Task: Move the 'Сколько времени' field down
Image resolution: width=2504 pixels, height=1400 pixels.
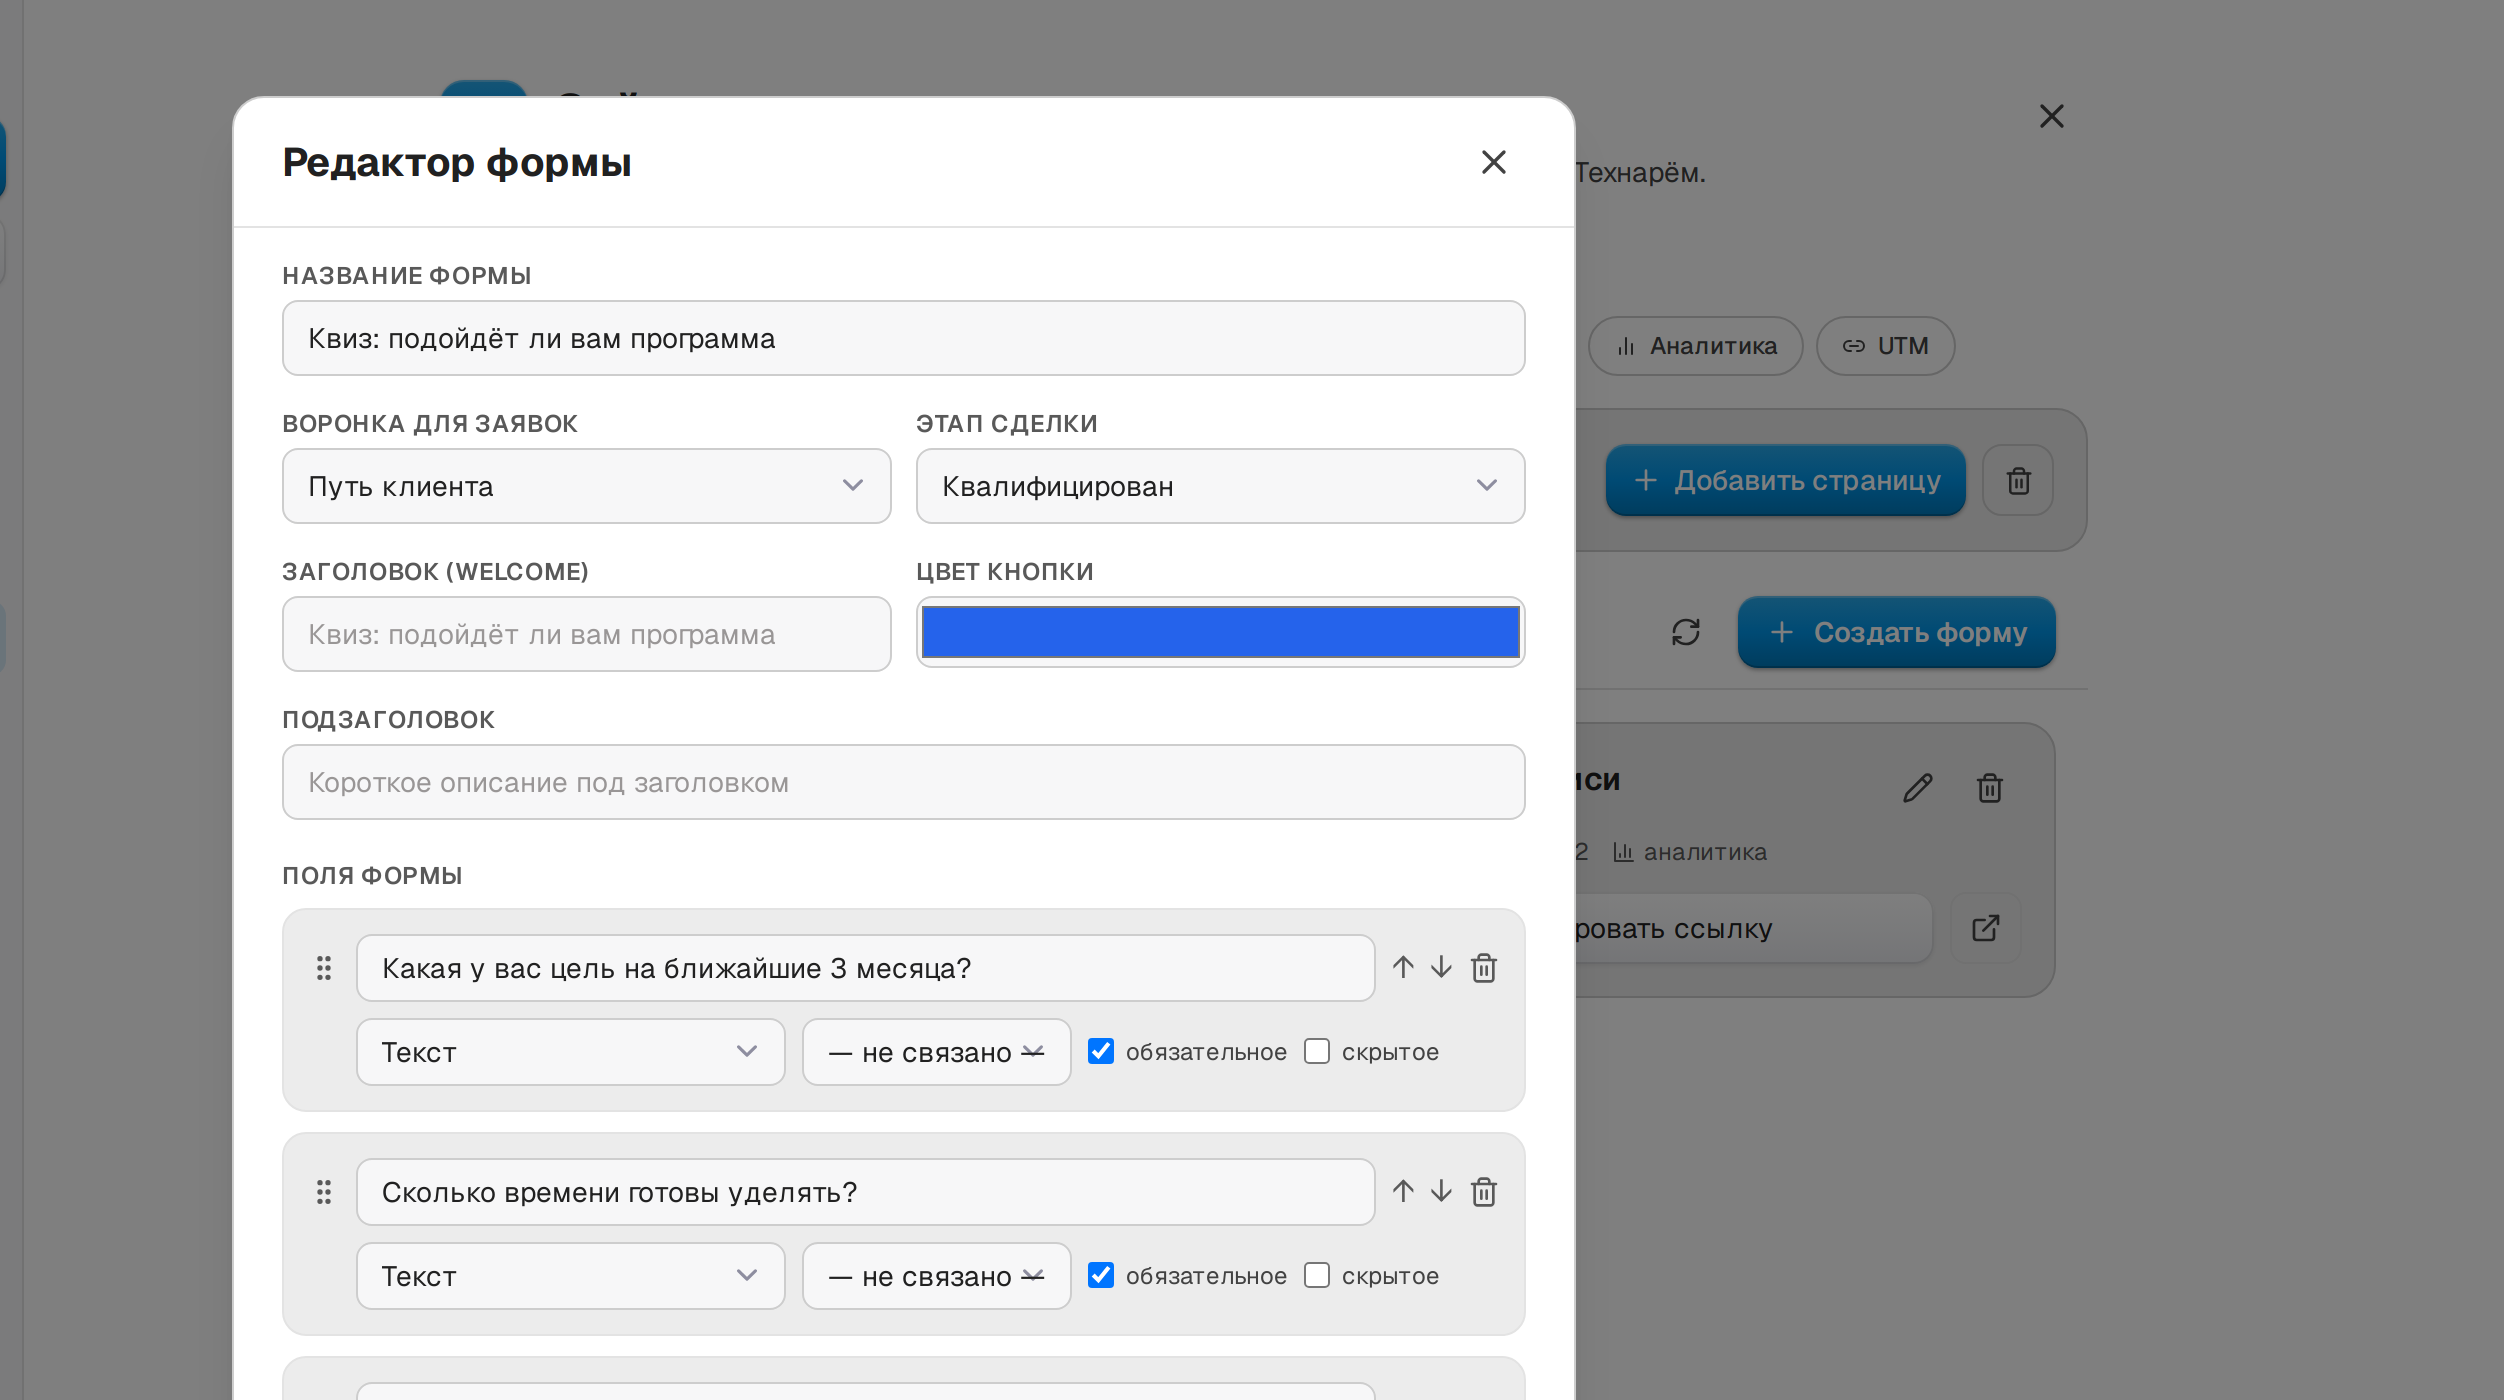Action: (x=1441, y=1191)
